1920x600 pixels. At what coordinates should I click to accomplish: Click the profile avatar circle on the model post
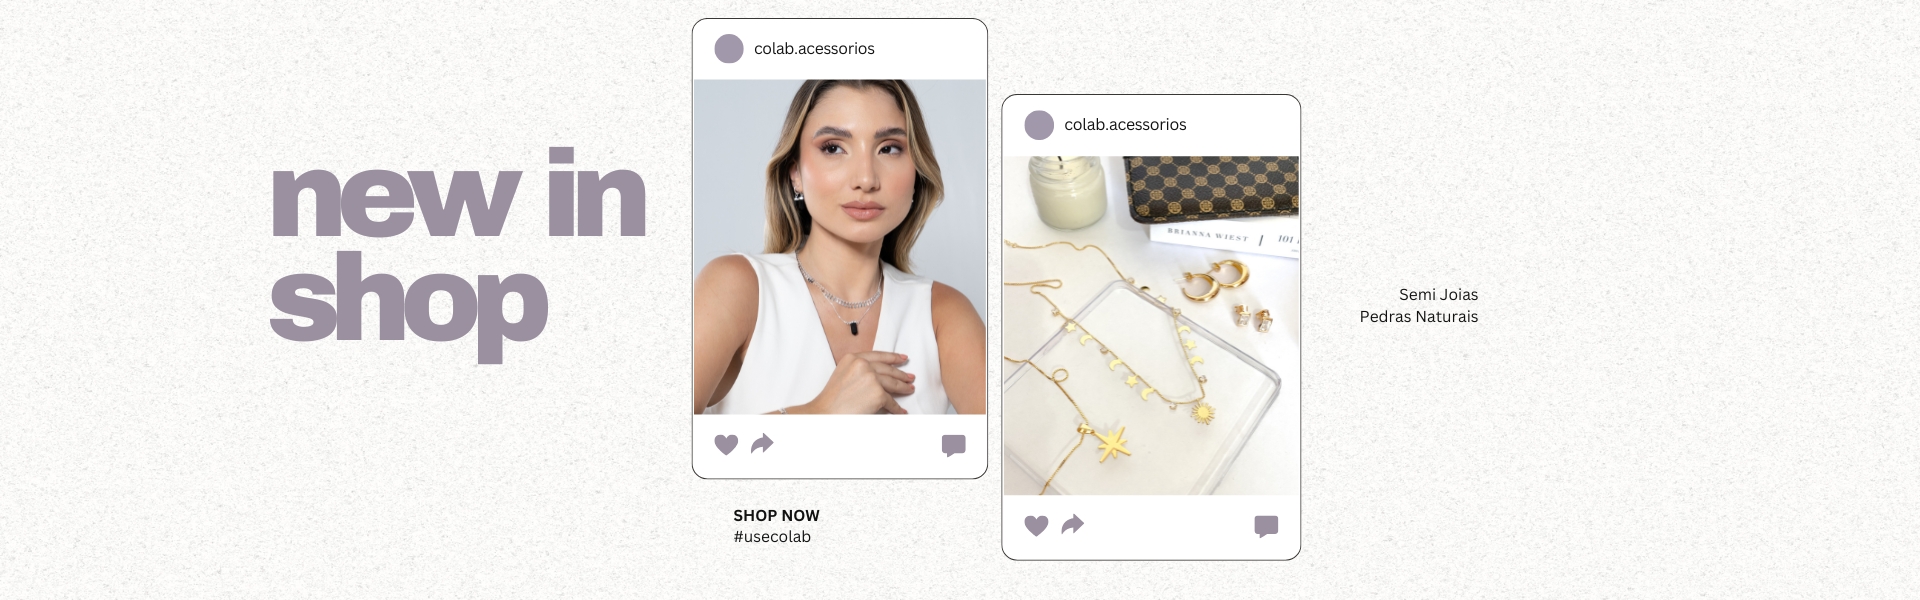click(x=729, y=49)
